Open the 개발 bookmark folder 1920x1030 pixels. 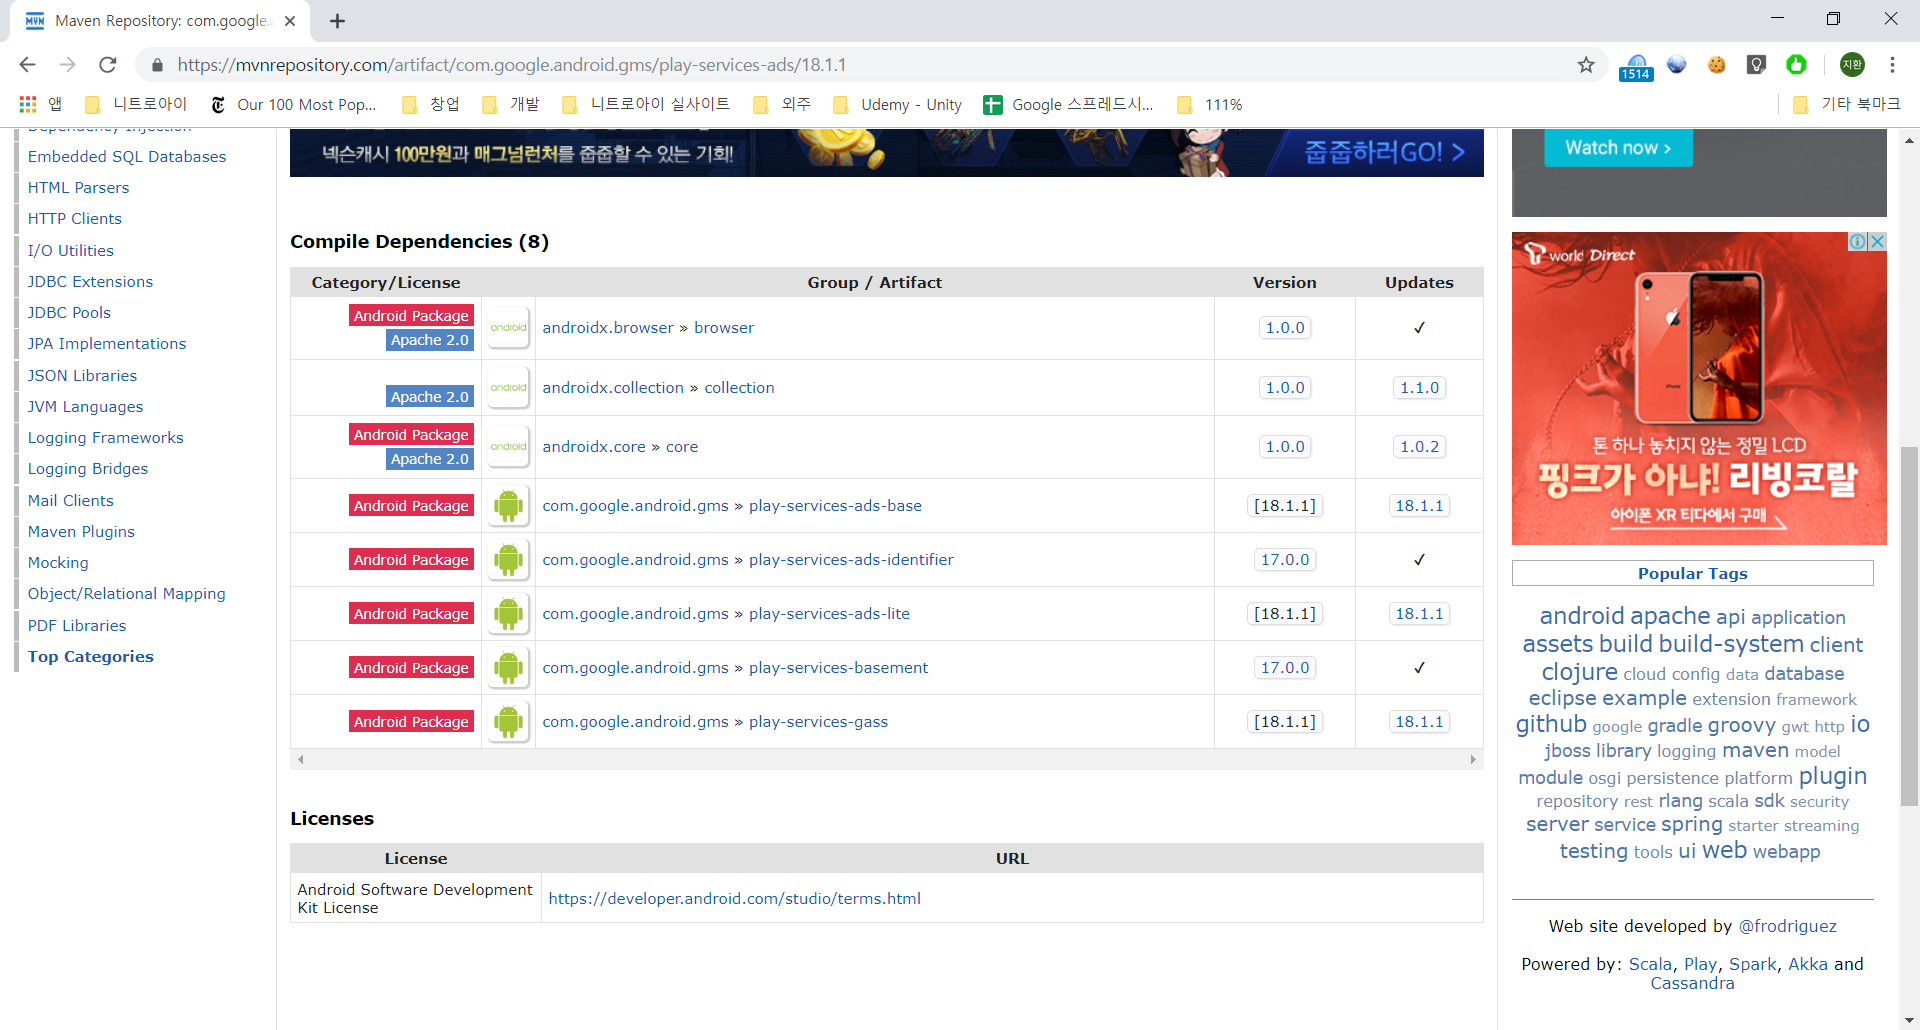click(511, 104)
